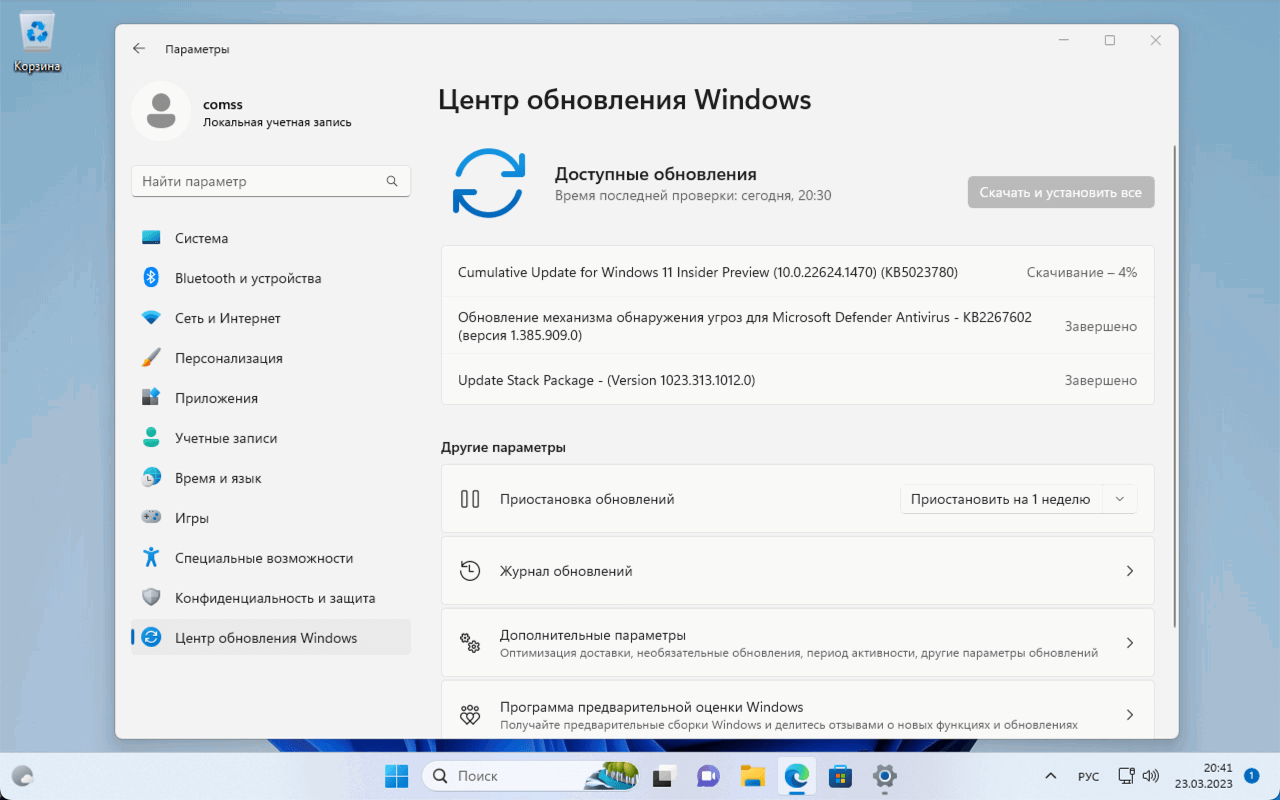Viewport: 1280px width, 800px height.
Task: Navigate to Приложения settings
Action: point(271,398)
